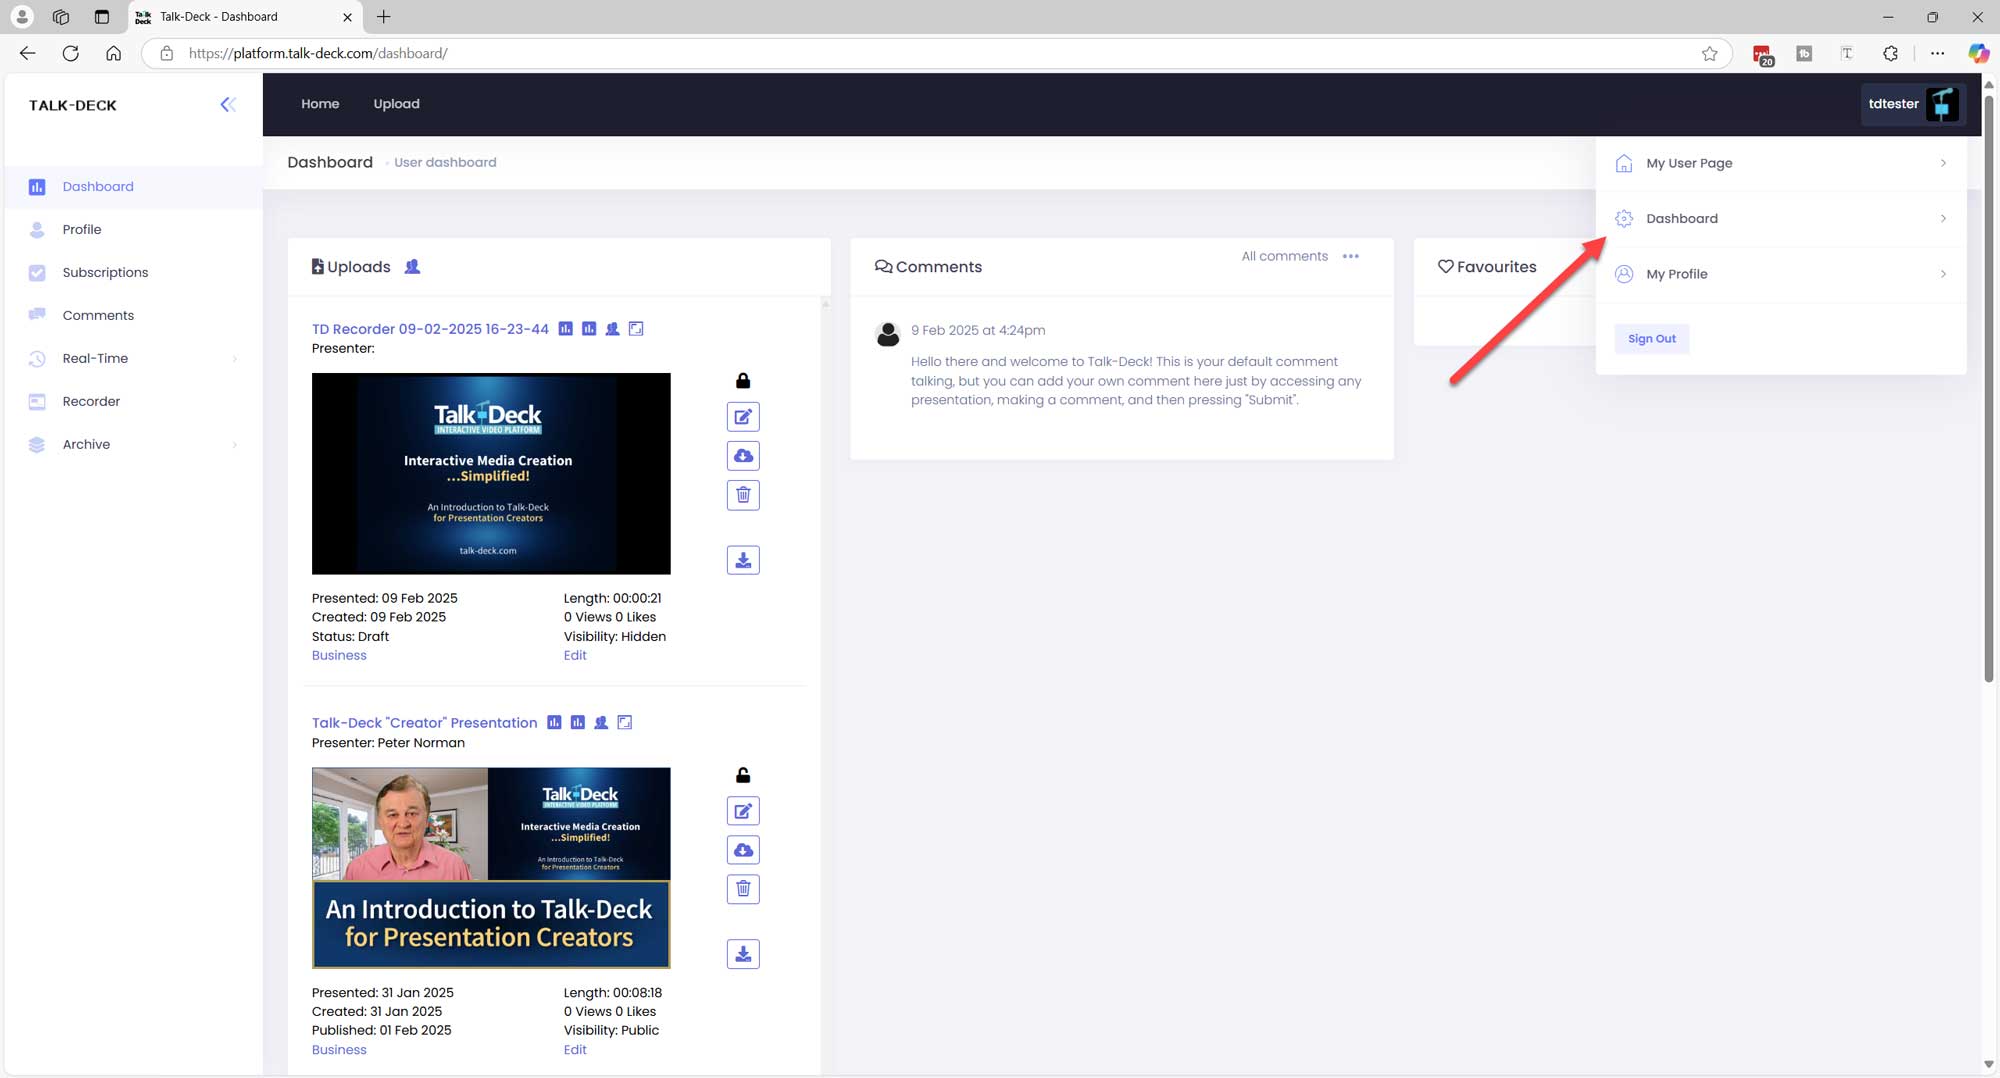This screenshot has height=1078, width=2000.
Task: Collapse sidebar with double chevron icon
Action: coord(228,105)
